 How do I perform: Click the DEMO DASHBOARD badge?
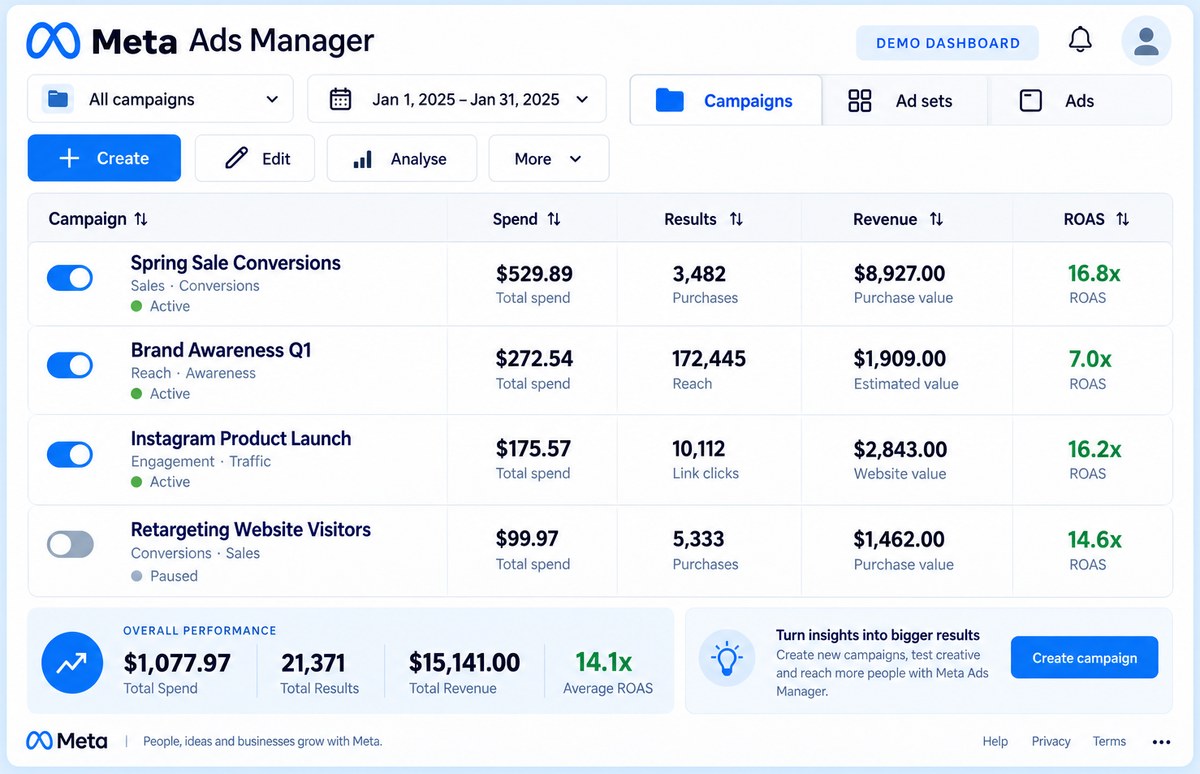coord(948,43)
